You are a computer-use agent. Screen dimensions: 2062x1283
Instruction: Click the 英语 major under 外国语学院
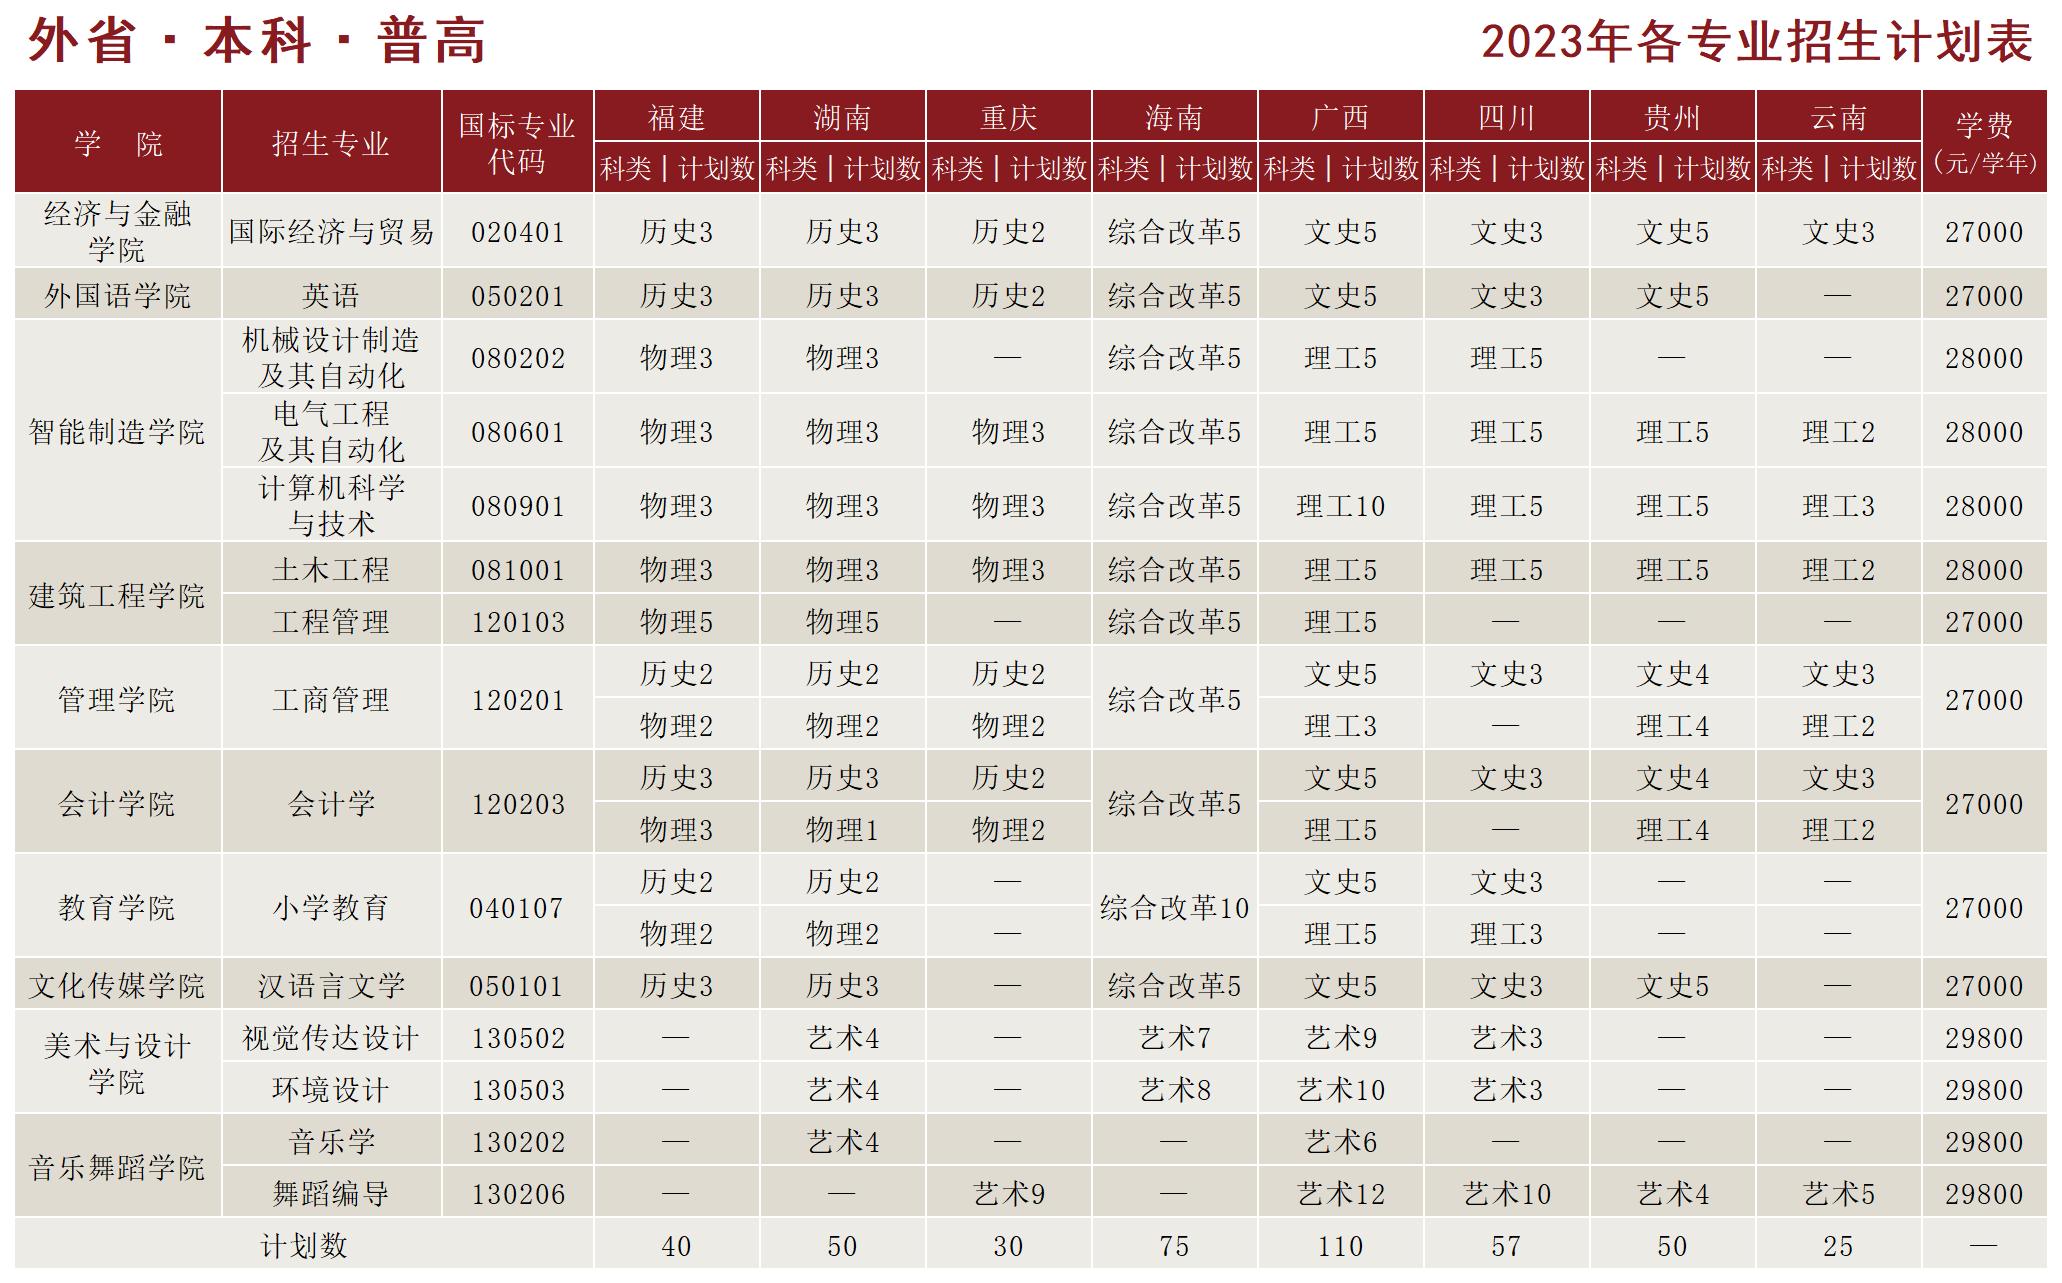point(331,293)
